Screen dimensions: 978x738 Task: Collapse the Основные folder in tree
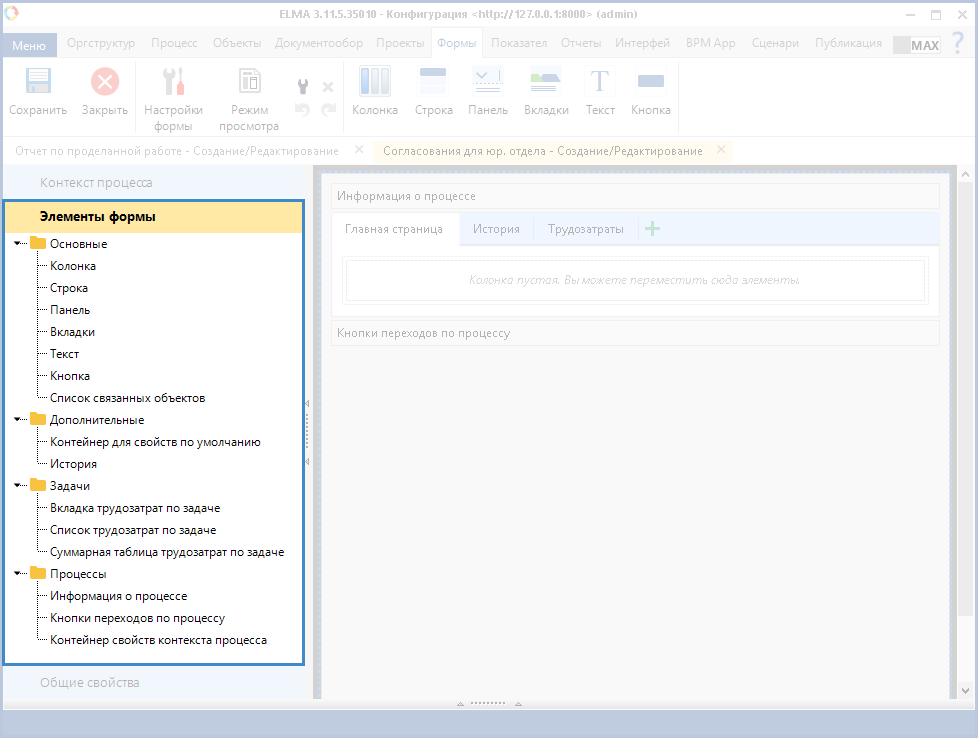18,243
